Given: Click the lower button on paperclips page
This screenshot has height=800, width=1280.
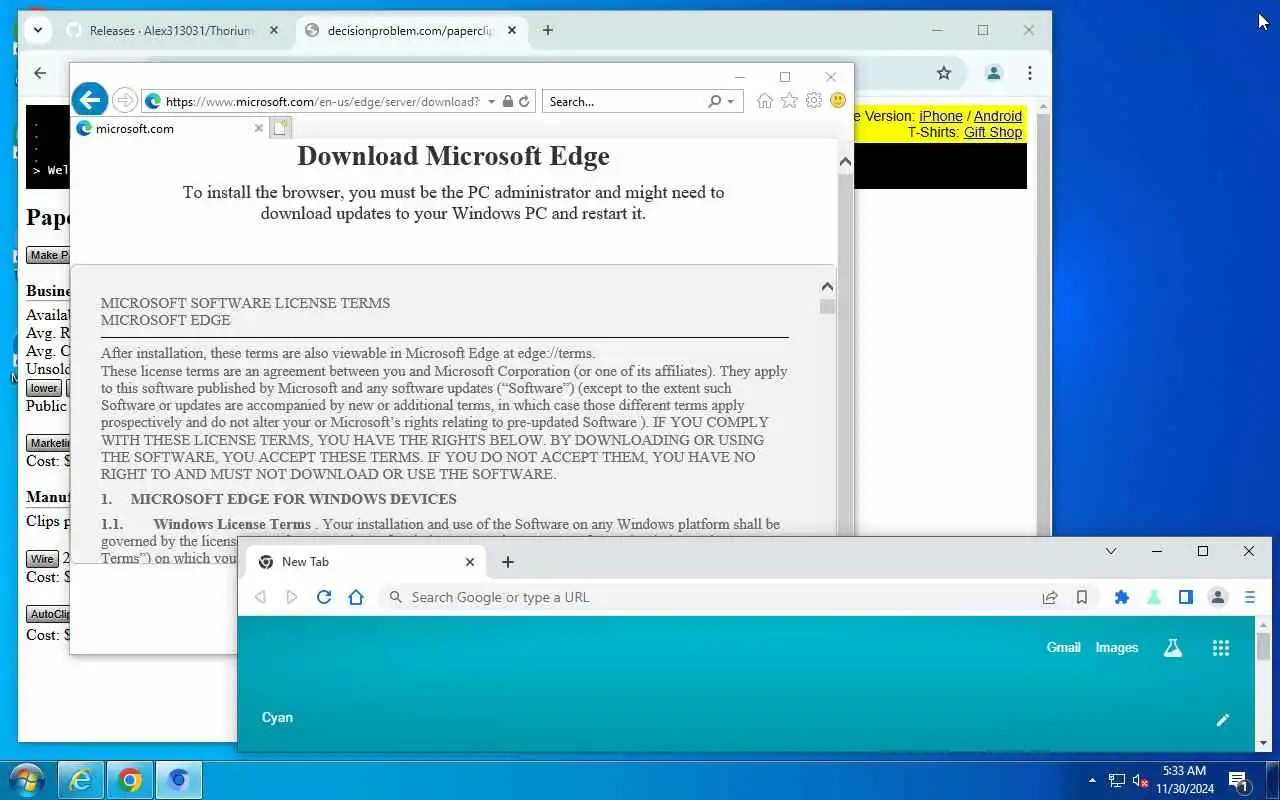Looking at the screenshot, I should [44, 388].
